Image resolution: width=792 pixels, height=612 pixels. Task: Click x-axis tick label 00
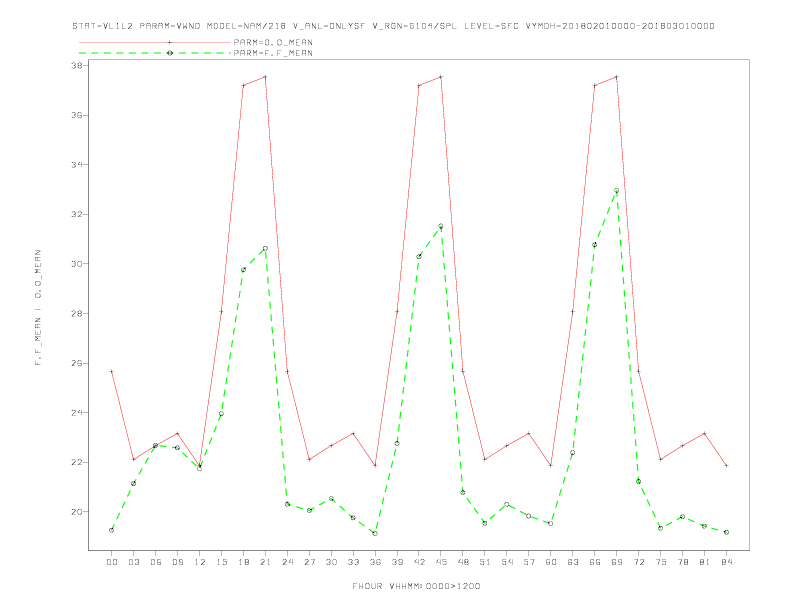[112, 562]
